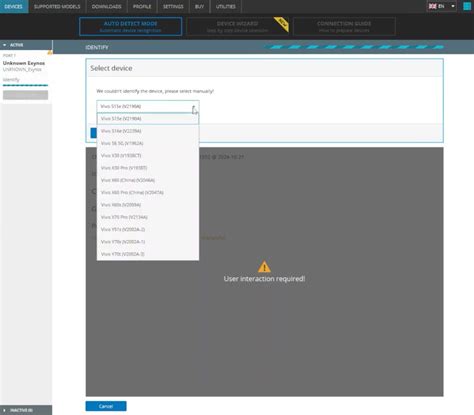Pick the Vivo Y70s option
Screen dimensions: 474x415
pyautogui.click(x=148, y=242)
